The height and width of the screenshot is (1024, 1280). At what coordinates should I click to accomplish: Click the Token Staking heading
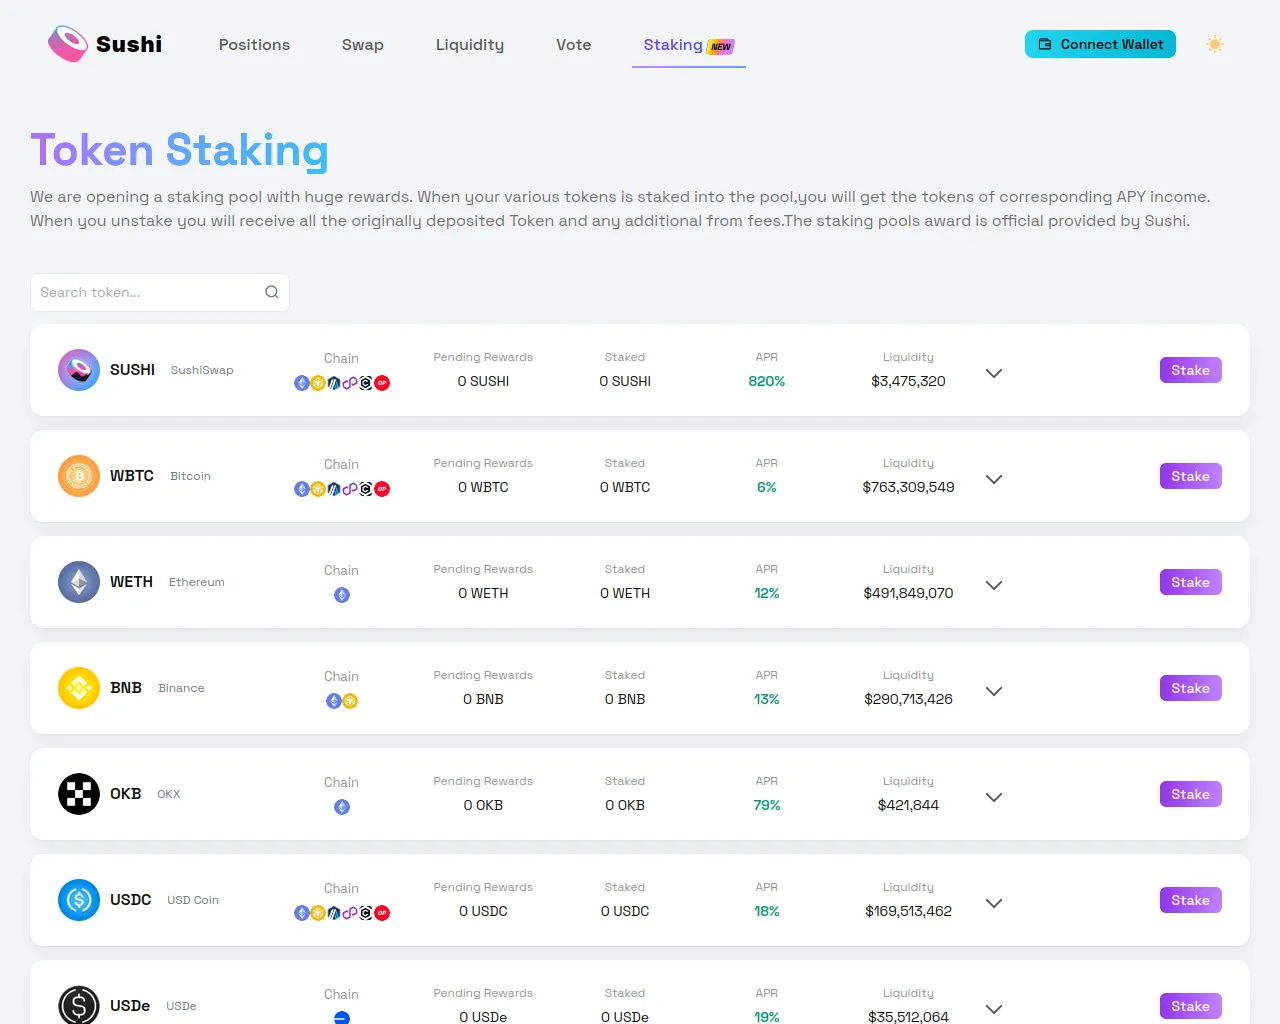pyautogui.click(x=179, y=150)
